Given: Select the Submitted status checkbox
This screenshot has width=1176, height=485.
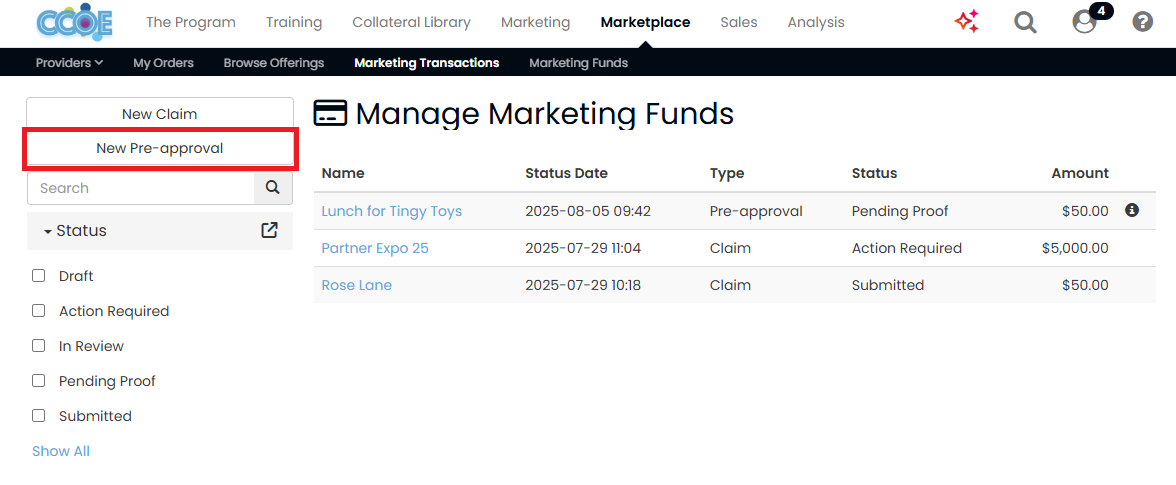Looking at the screenshot, I should coord(38,416).
